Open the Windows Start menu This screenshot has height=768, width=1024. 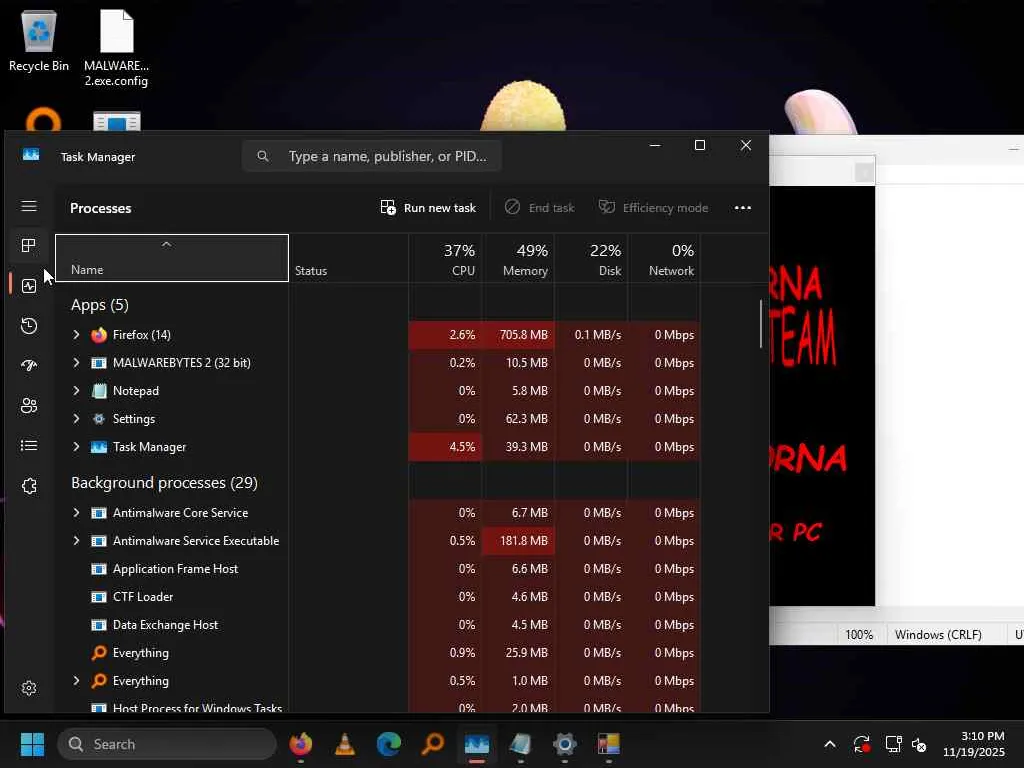point(32,744)
